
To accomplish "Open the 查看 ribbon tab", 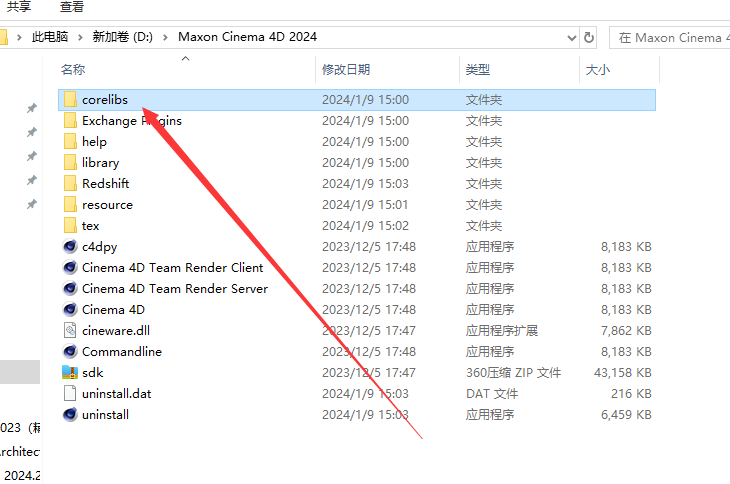I will [72, 7].
